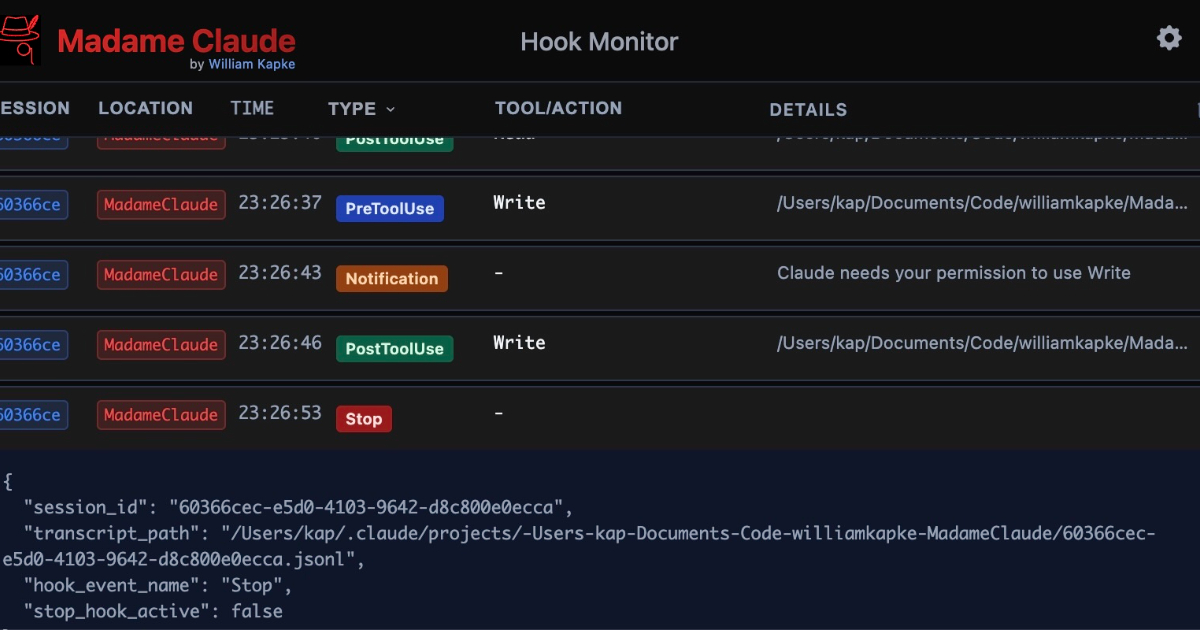Viewport: 1200px width, 630px height.
Task: Click the SESSION column header
Action: [x=34, y=108]
